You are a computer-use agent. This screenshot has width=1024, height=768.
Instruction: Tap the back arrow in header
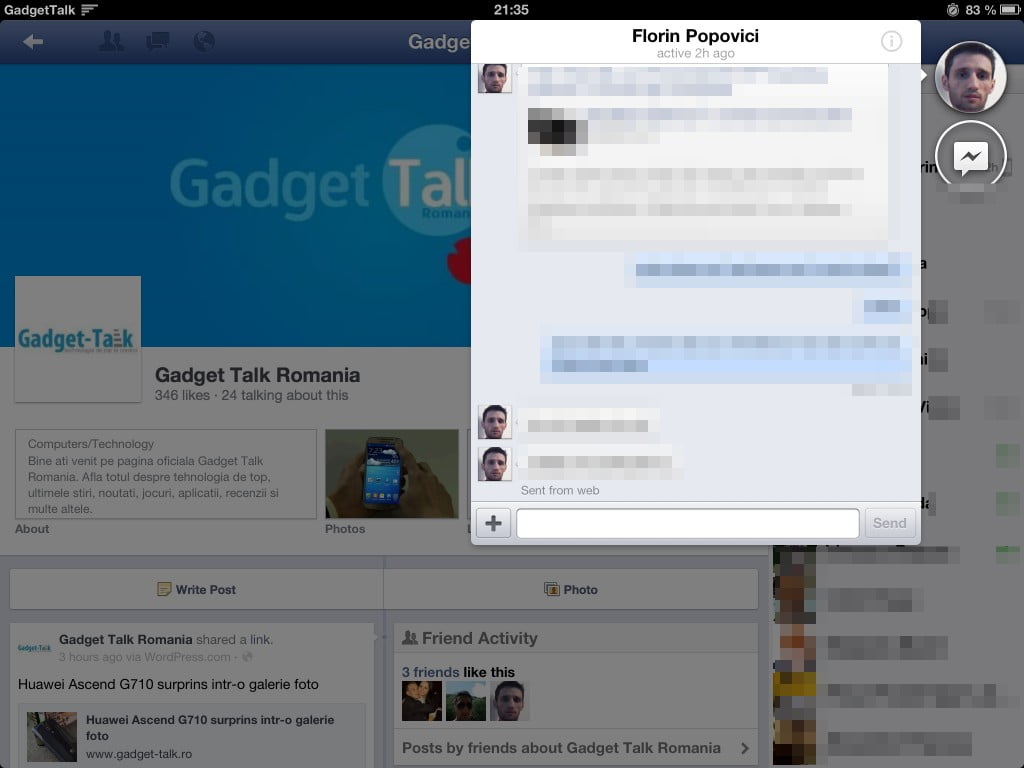coord(33,42)
